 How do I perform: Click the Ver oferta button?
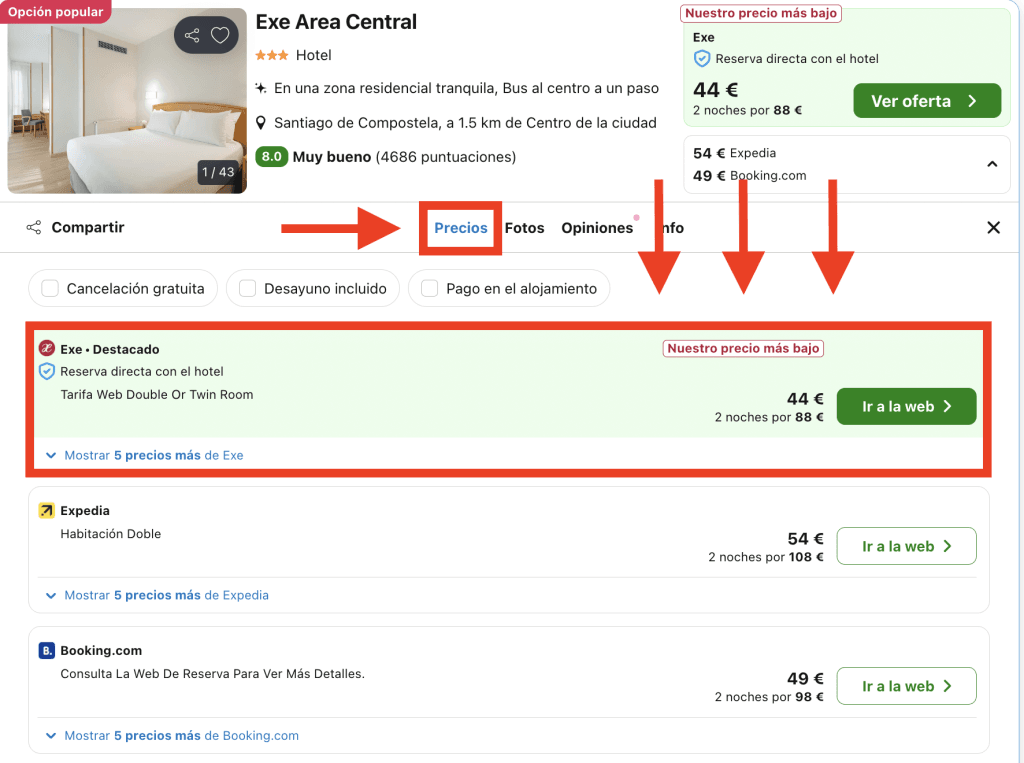[x=926, y=101]
